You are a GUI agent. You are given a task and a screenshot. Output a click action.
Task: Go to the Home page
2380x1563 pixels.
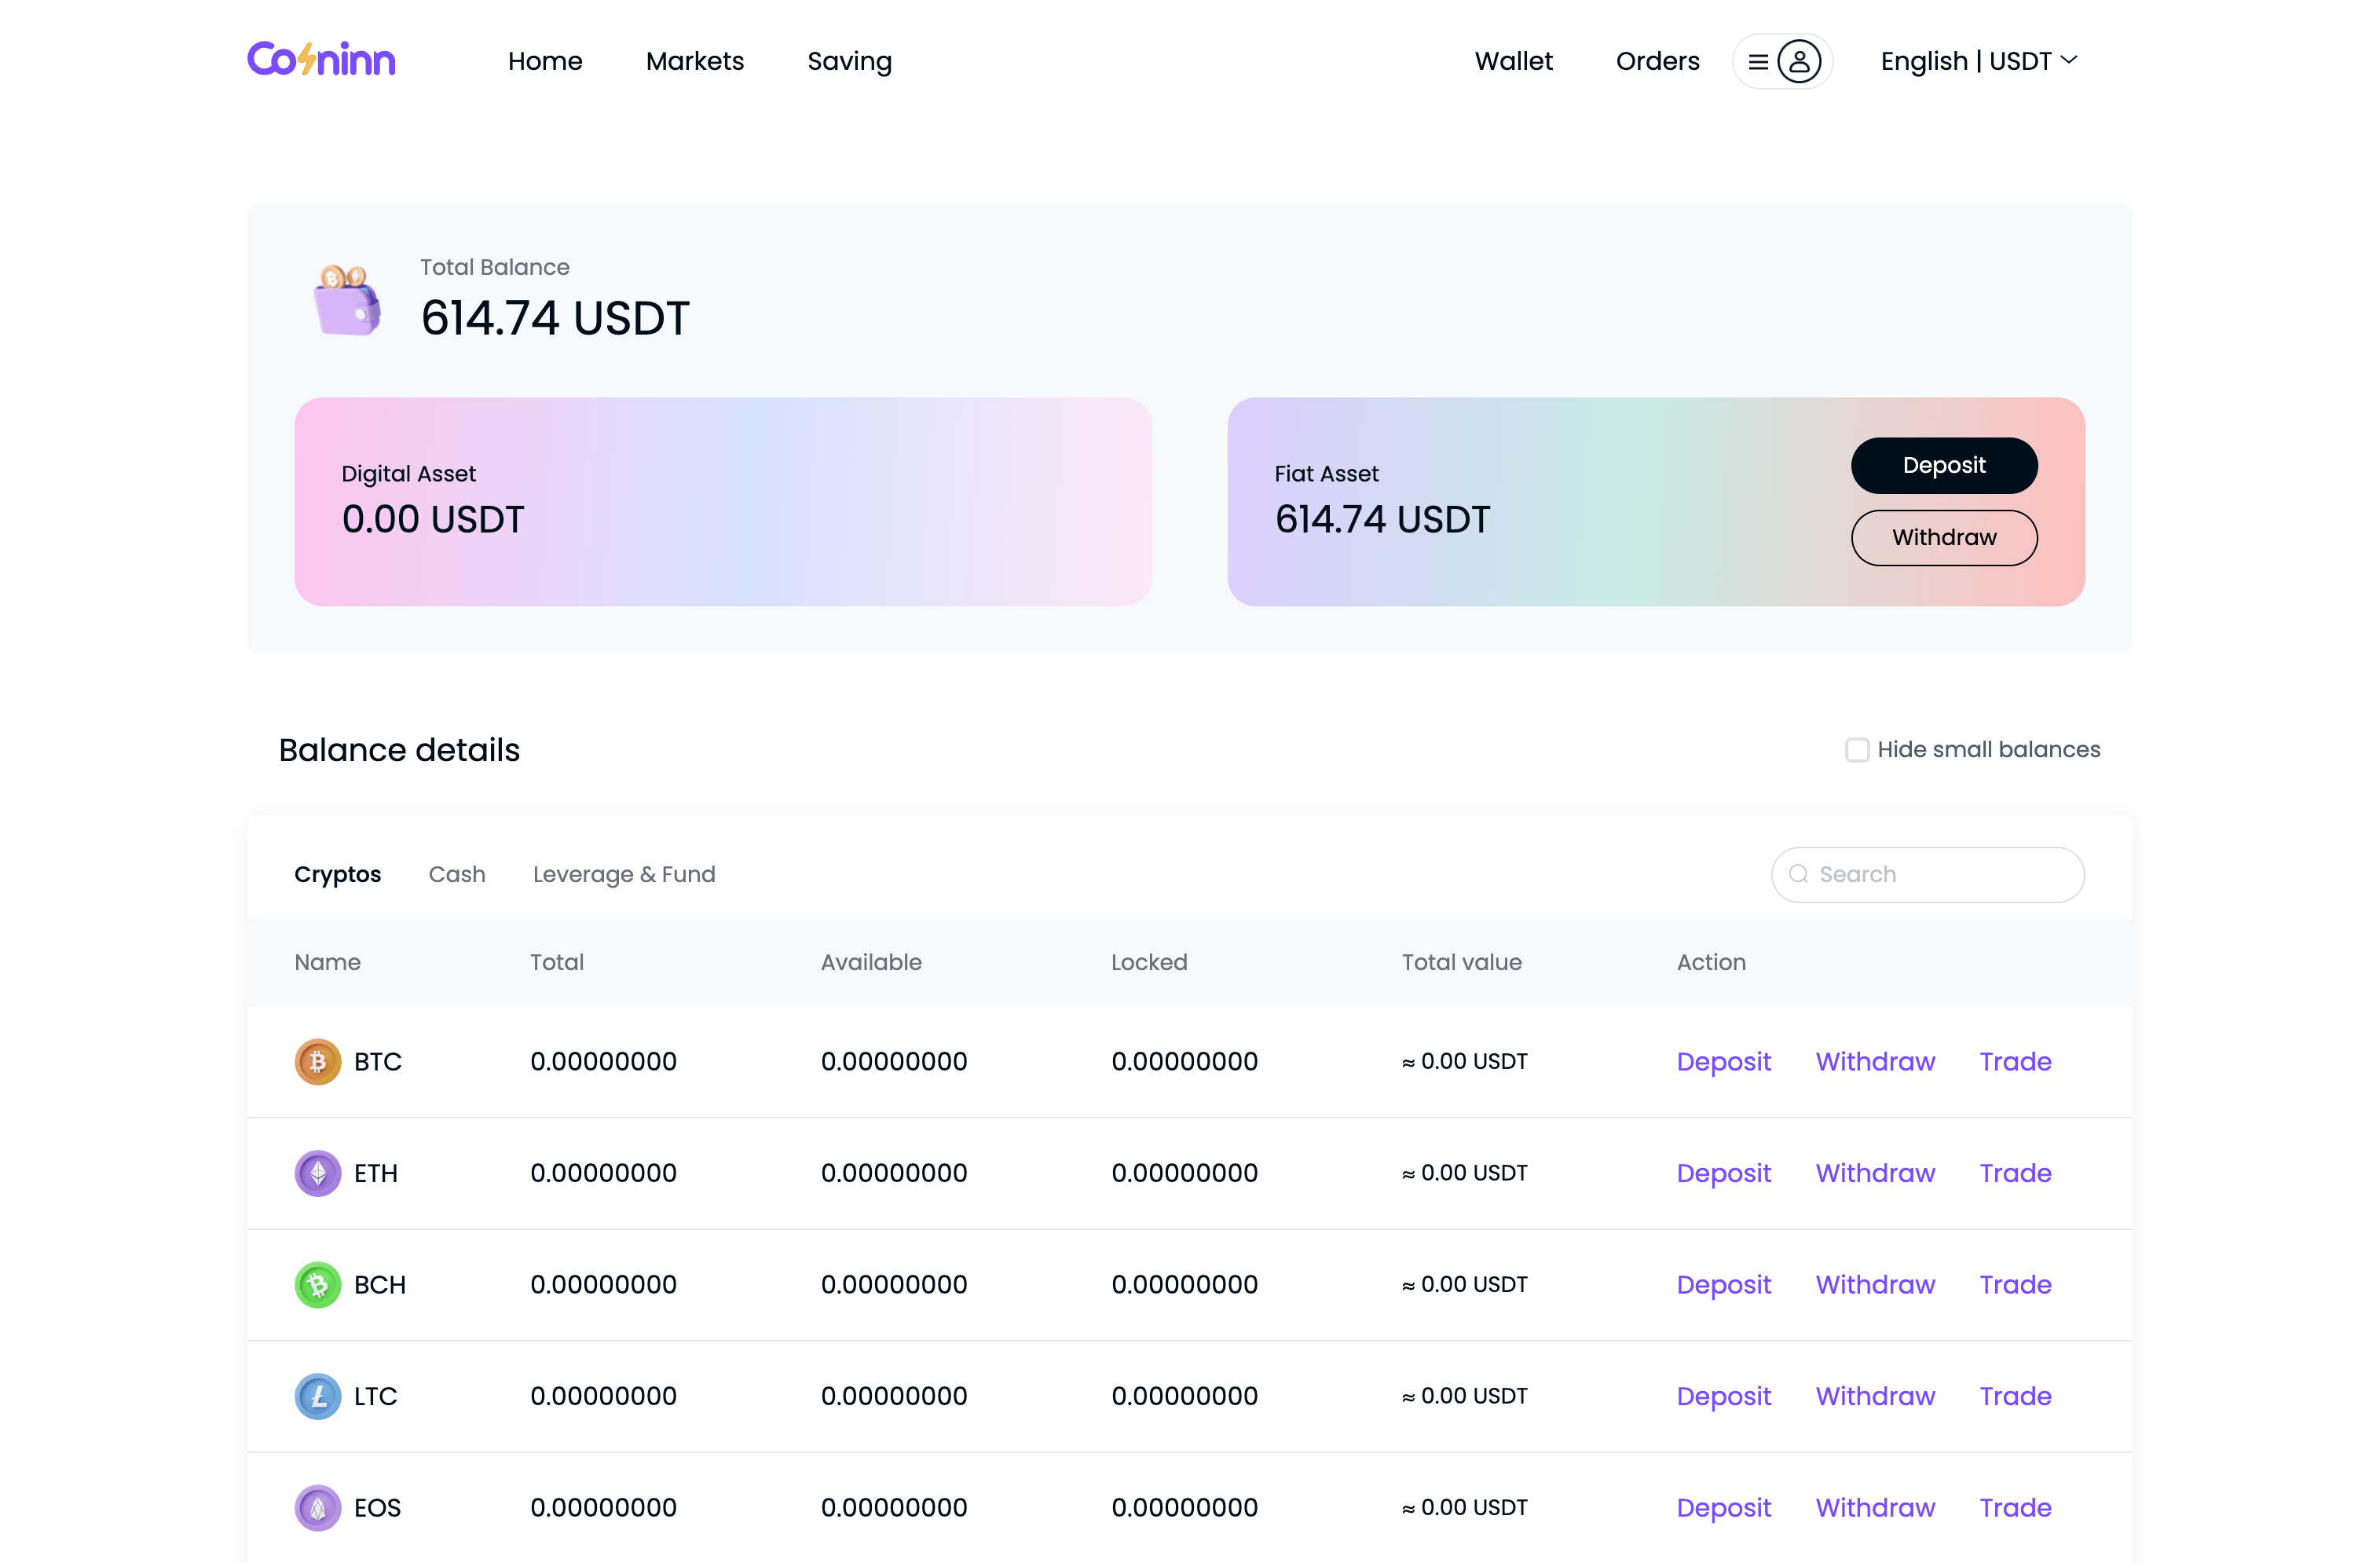545,61
